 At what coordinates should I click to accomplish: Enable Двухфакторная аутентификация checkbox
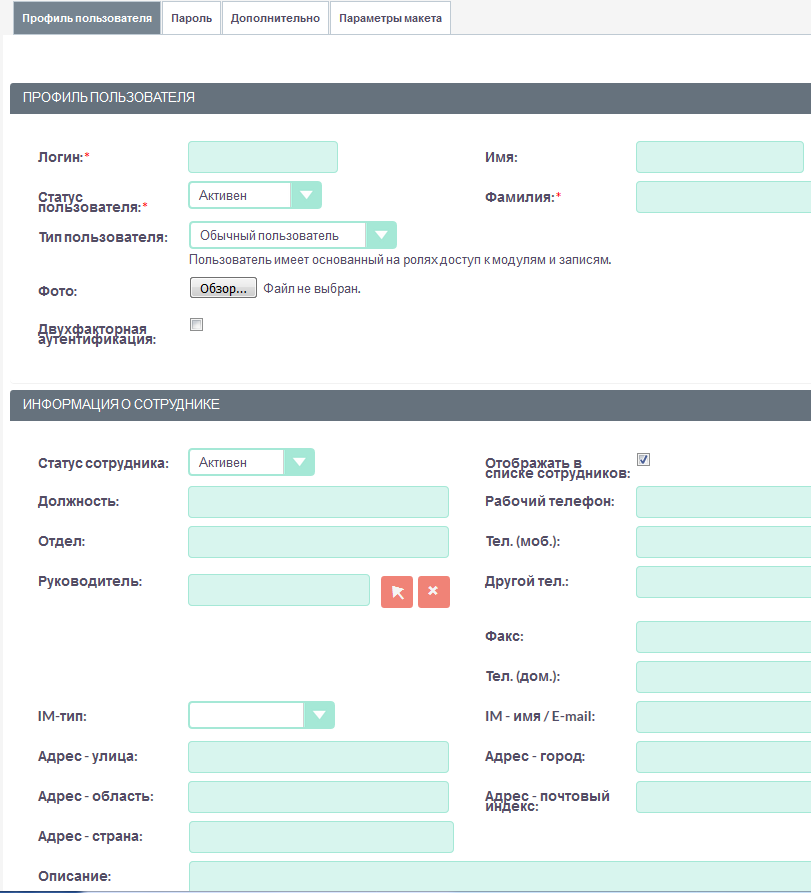pyautogui.click(x=196, y=324)
